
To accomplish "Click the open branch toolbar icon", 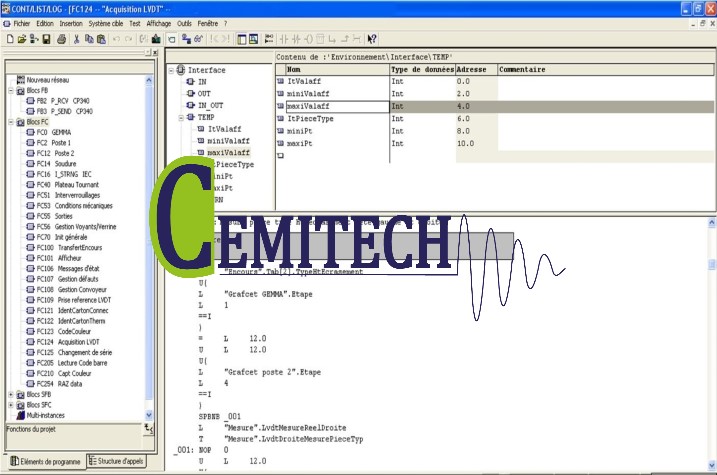I will coord(332,39).
